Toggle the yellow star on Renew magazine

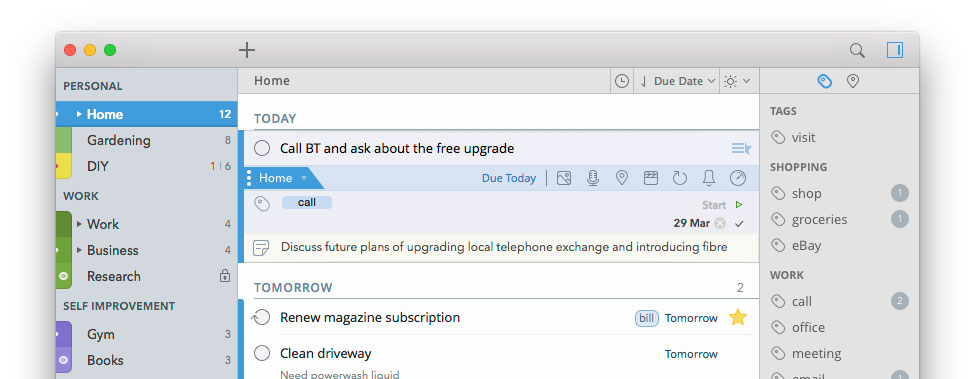(x=737, y=317)
